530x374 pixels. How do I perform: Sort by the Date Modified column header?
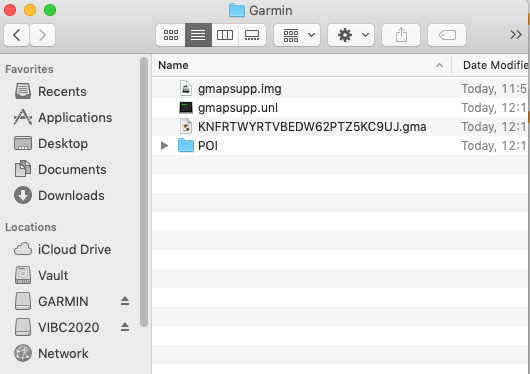click(x=490, y=65)
